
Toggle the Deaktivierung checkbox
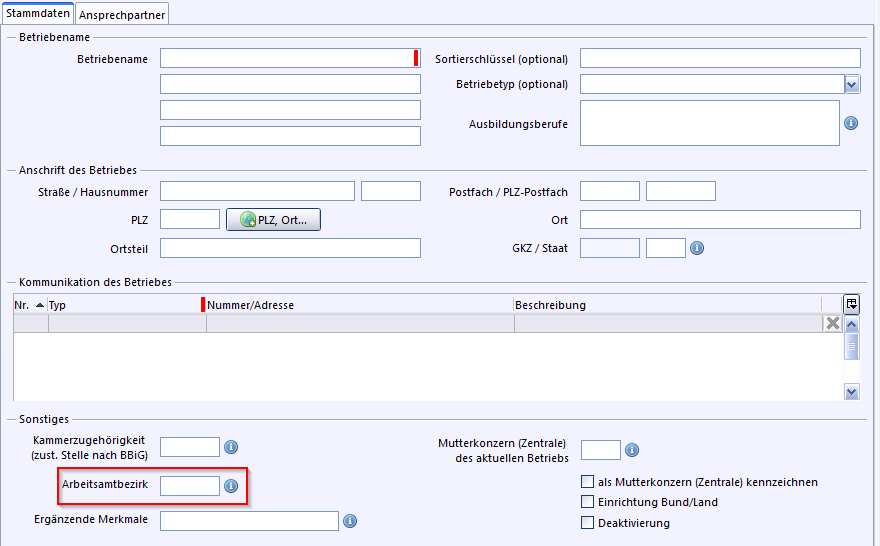pyautogui.click(x=588, y=523)
